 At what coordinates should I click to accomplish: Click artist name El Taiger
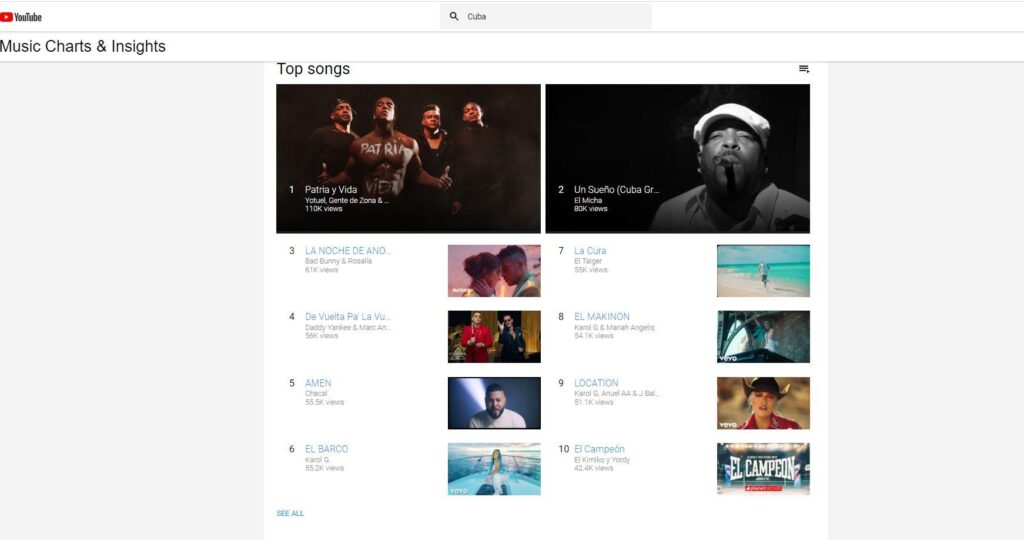[x=588, y=261]
